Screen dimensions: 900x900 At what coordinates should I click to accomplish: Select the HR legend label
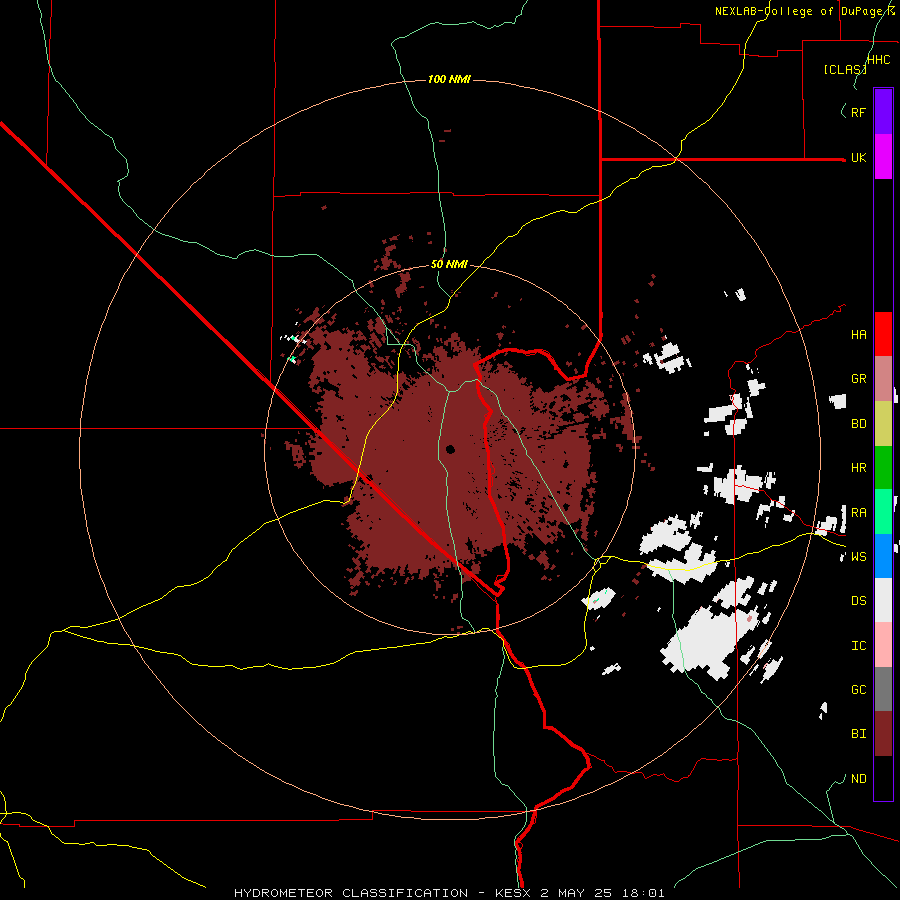point(858,468)
